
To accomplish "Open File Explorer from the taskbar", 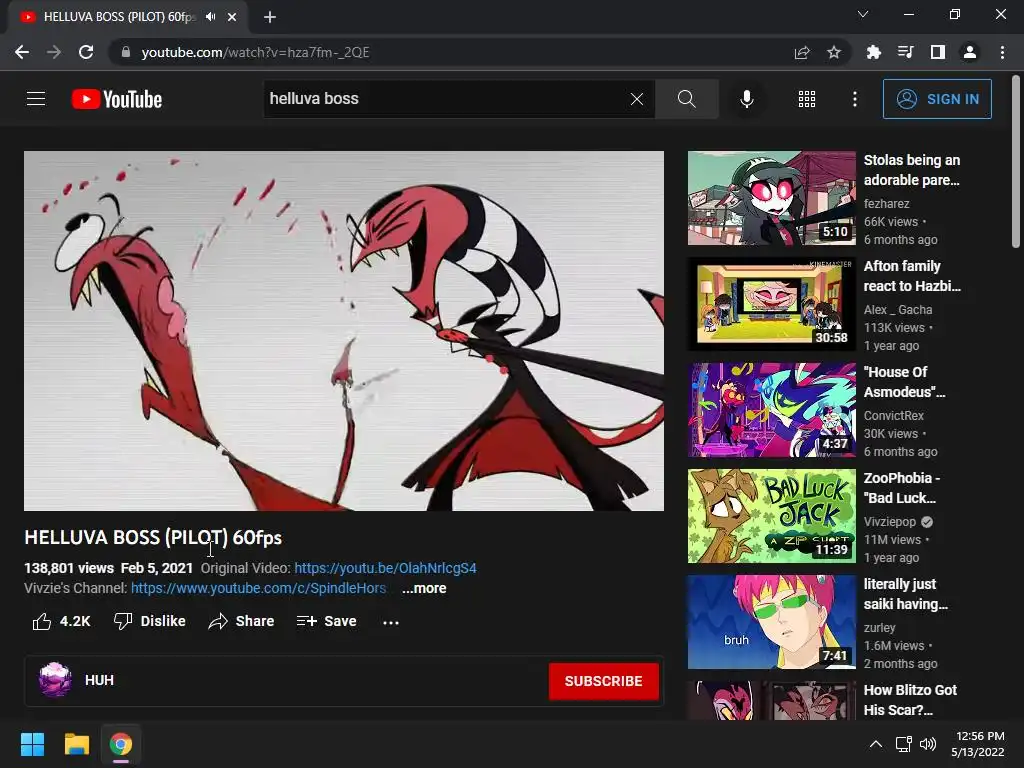I will click(x=76, y=744).
